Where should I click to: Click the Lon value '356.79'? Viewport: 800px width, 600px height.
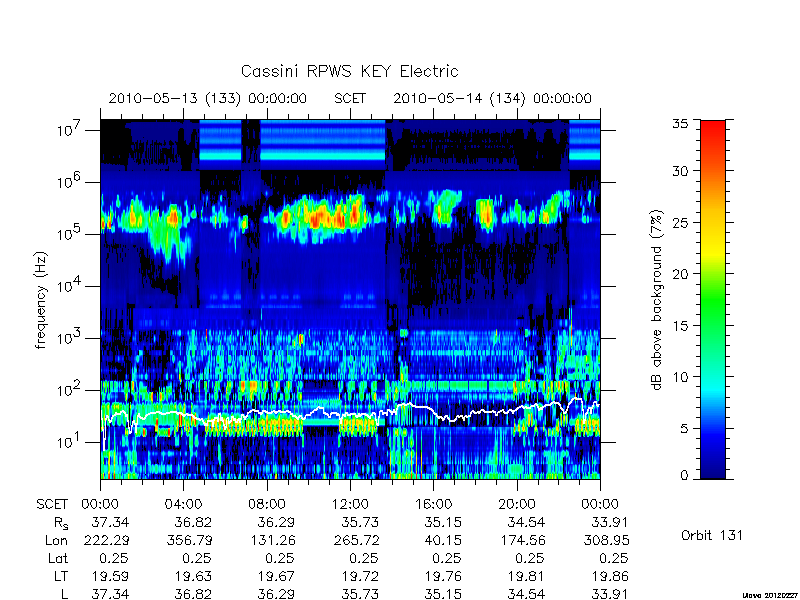(189, 540)
